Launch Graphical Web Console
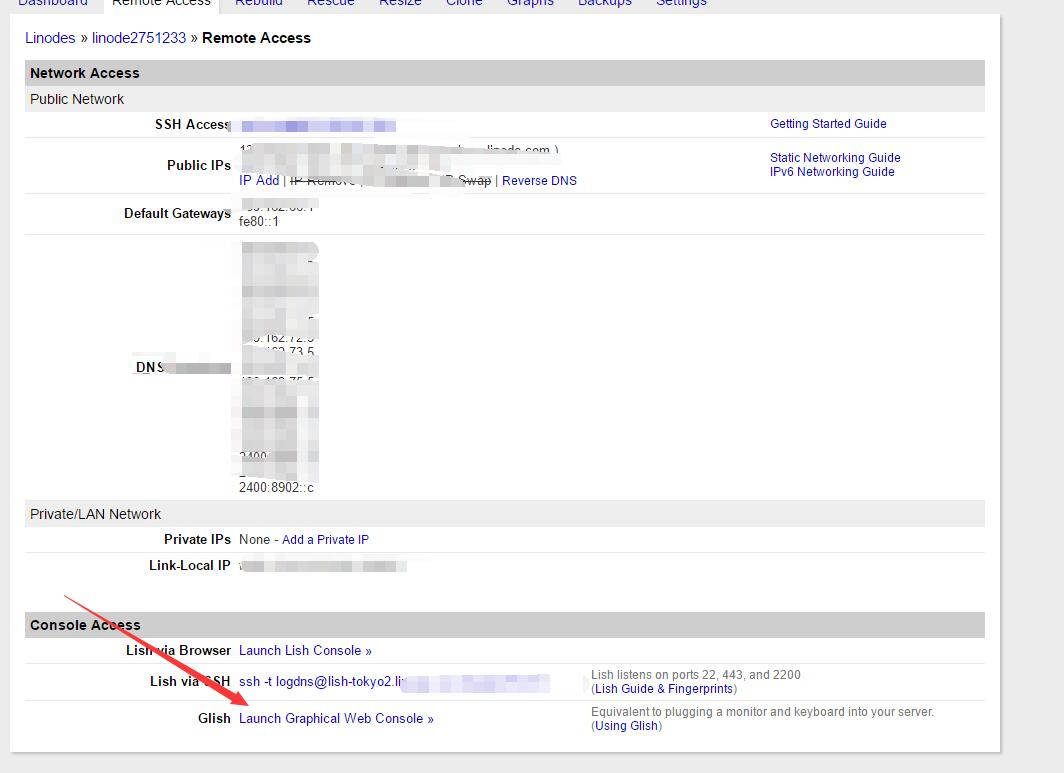 coord(336,718)
